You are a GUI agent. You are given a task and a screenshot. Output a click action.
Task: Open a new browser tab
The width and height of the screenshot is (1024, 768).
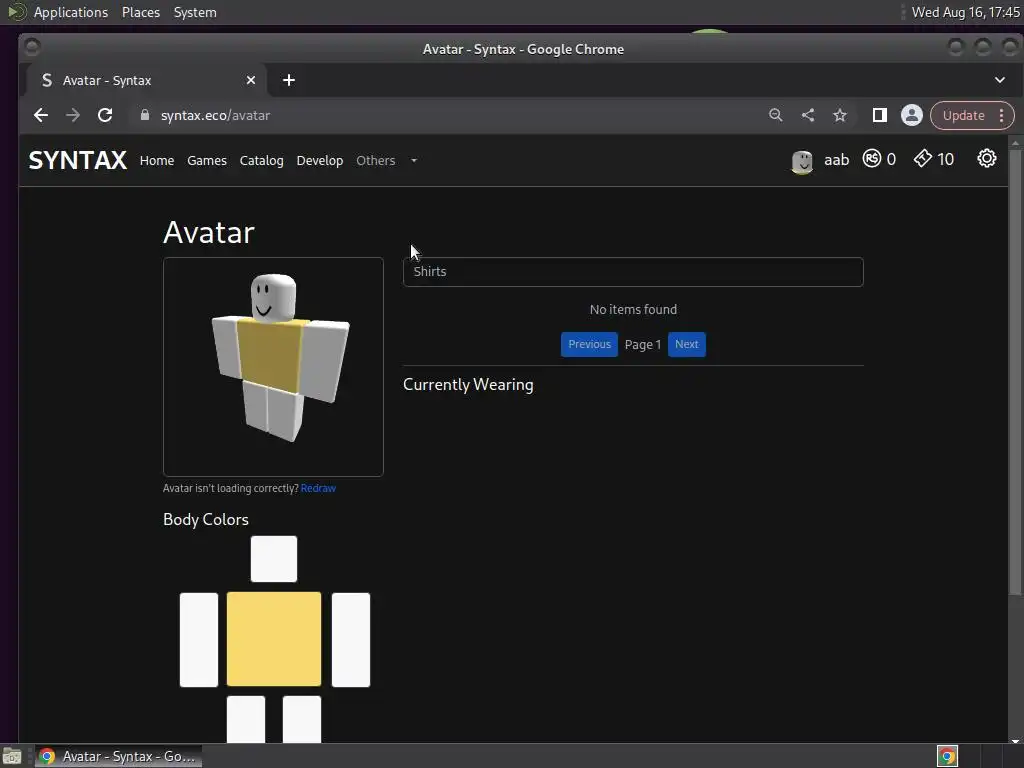[289, 80]
